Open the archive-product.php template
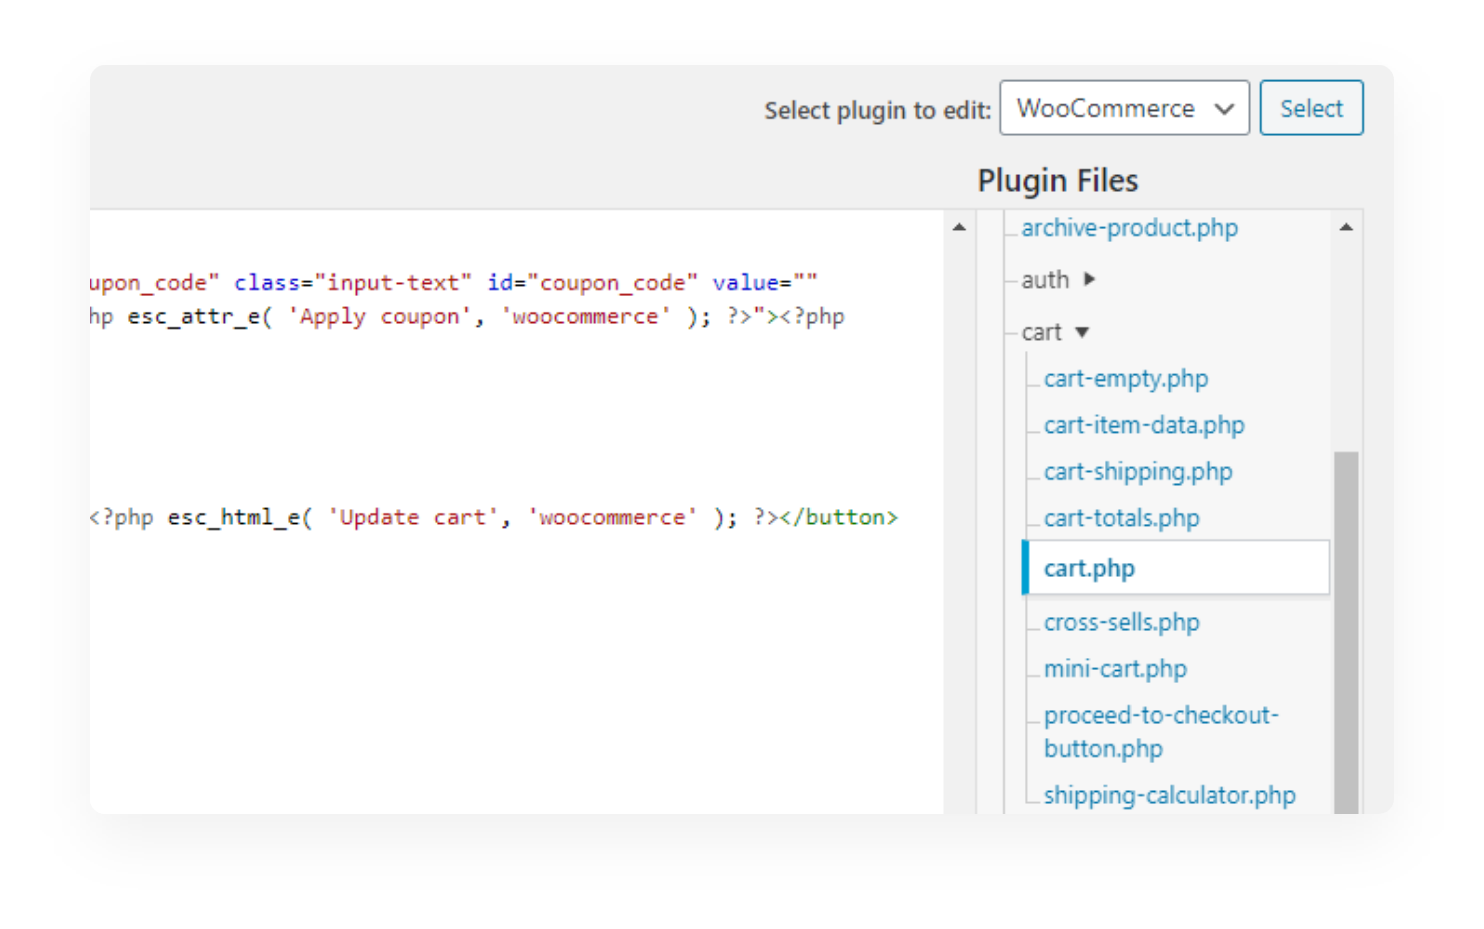 [x=1129, y=228]
